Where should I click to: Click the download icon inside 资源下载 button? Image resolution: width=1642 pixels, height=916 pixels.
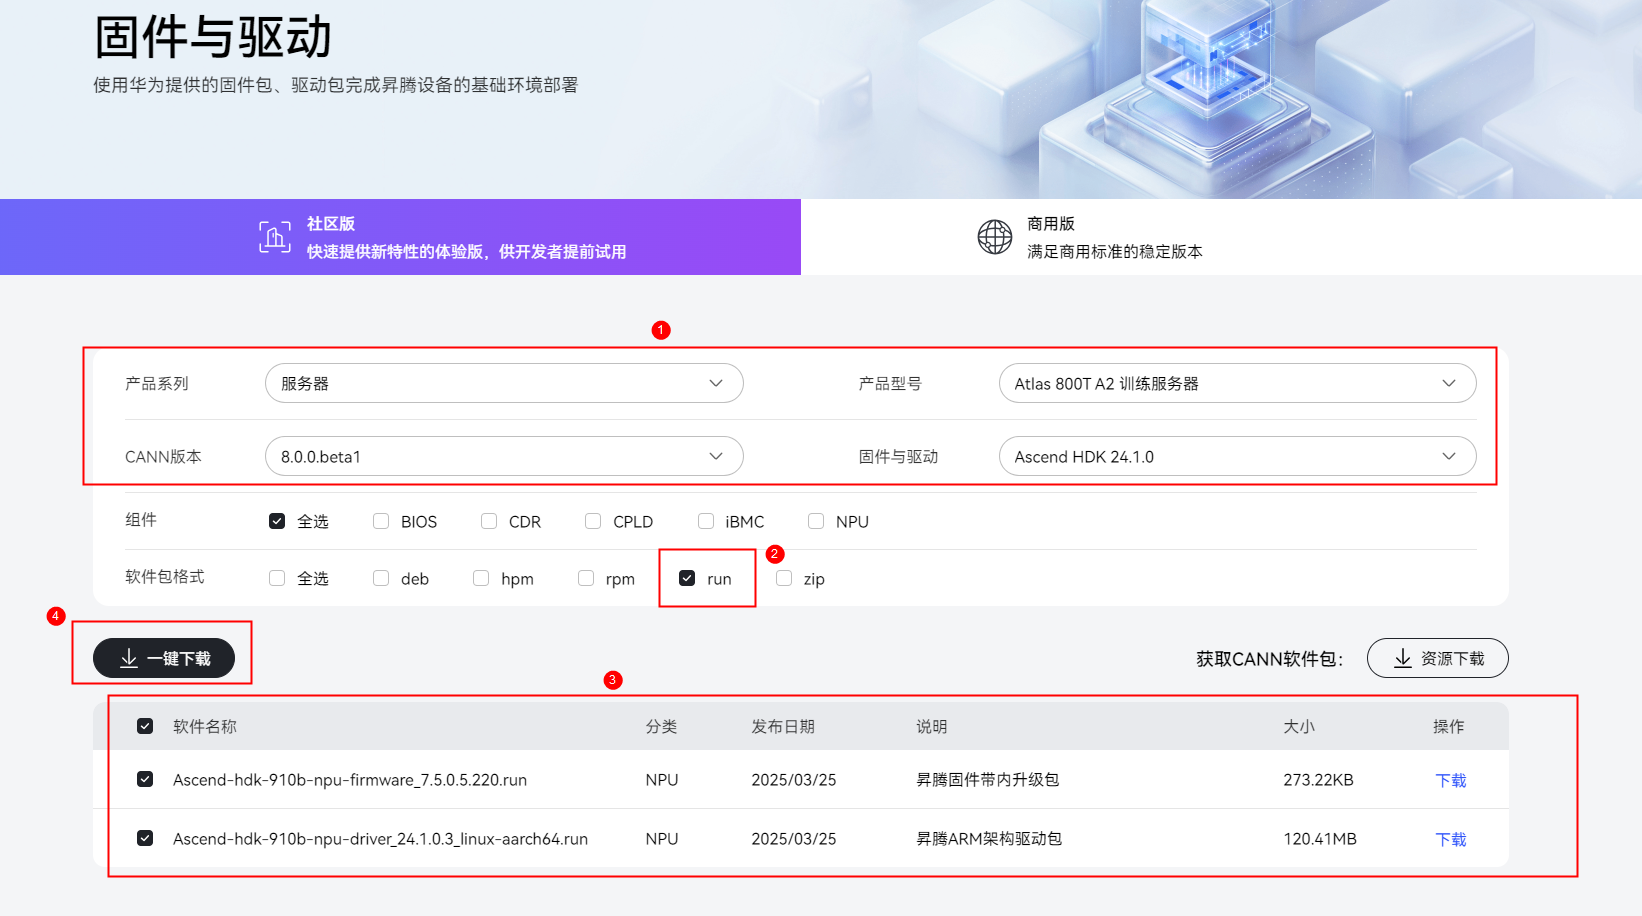coord(1400,658)
